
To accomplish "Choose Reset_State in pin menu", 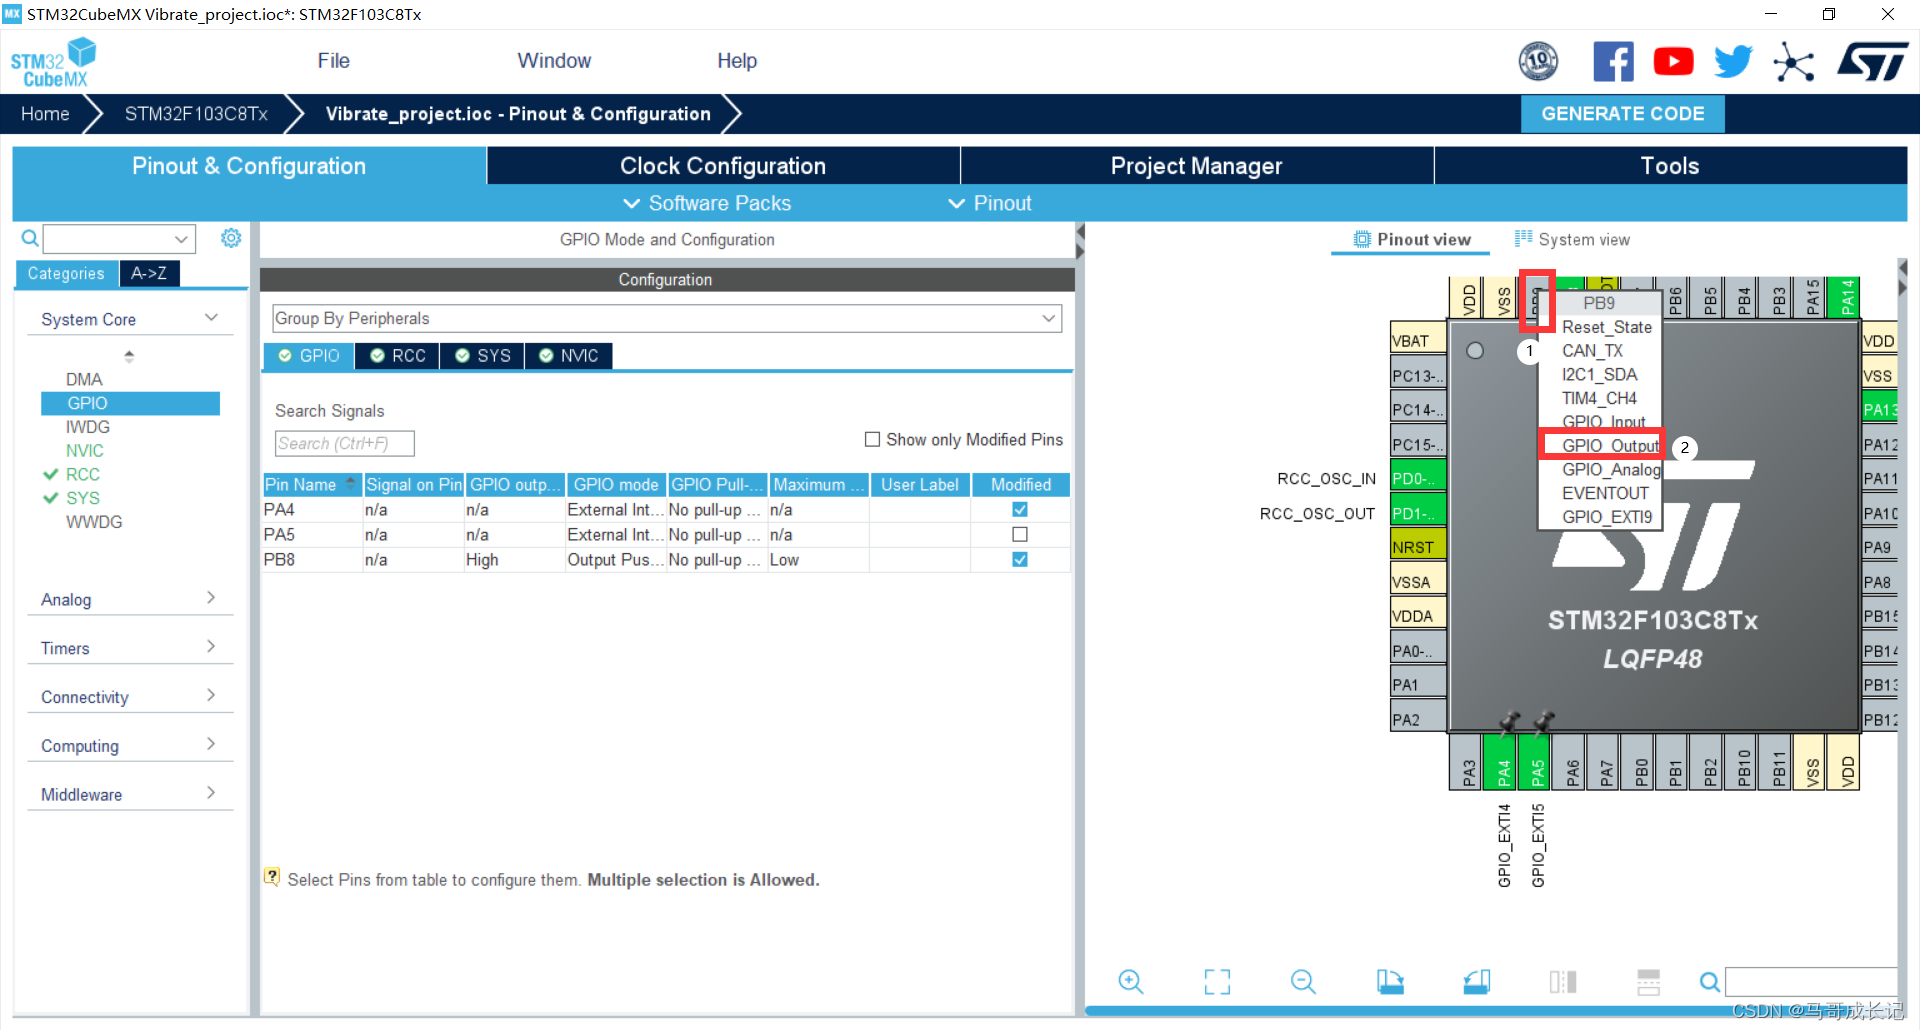I will click(x=1606, y=328).
